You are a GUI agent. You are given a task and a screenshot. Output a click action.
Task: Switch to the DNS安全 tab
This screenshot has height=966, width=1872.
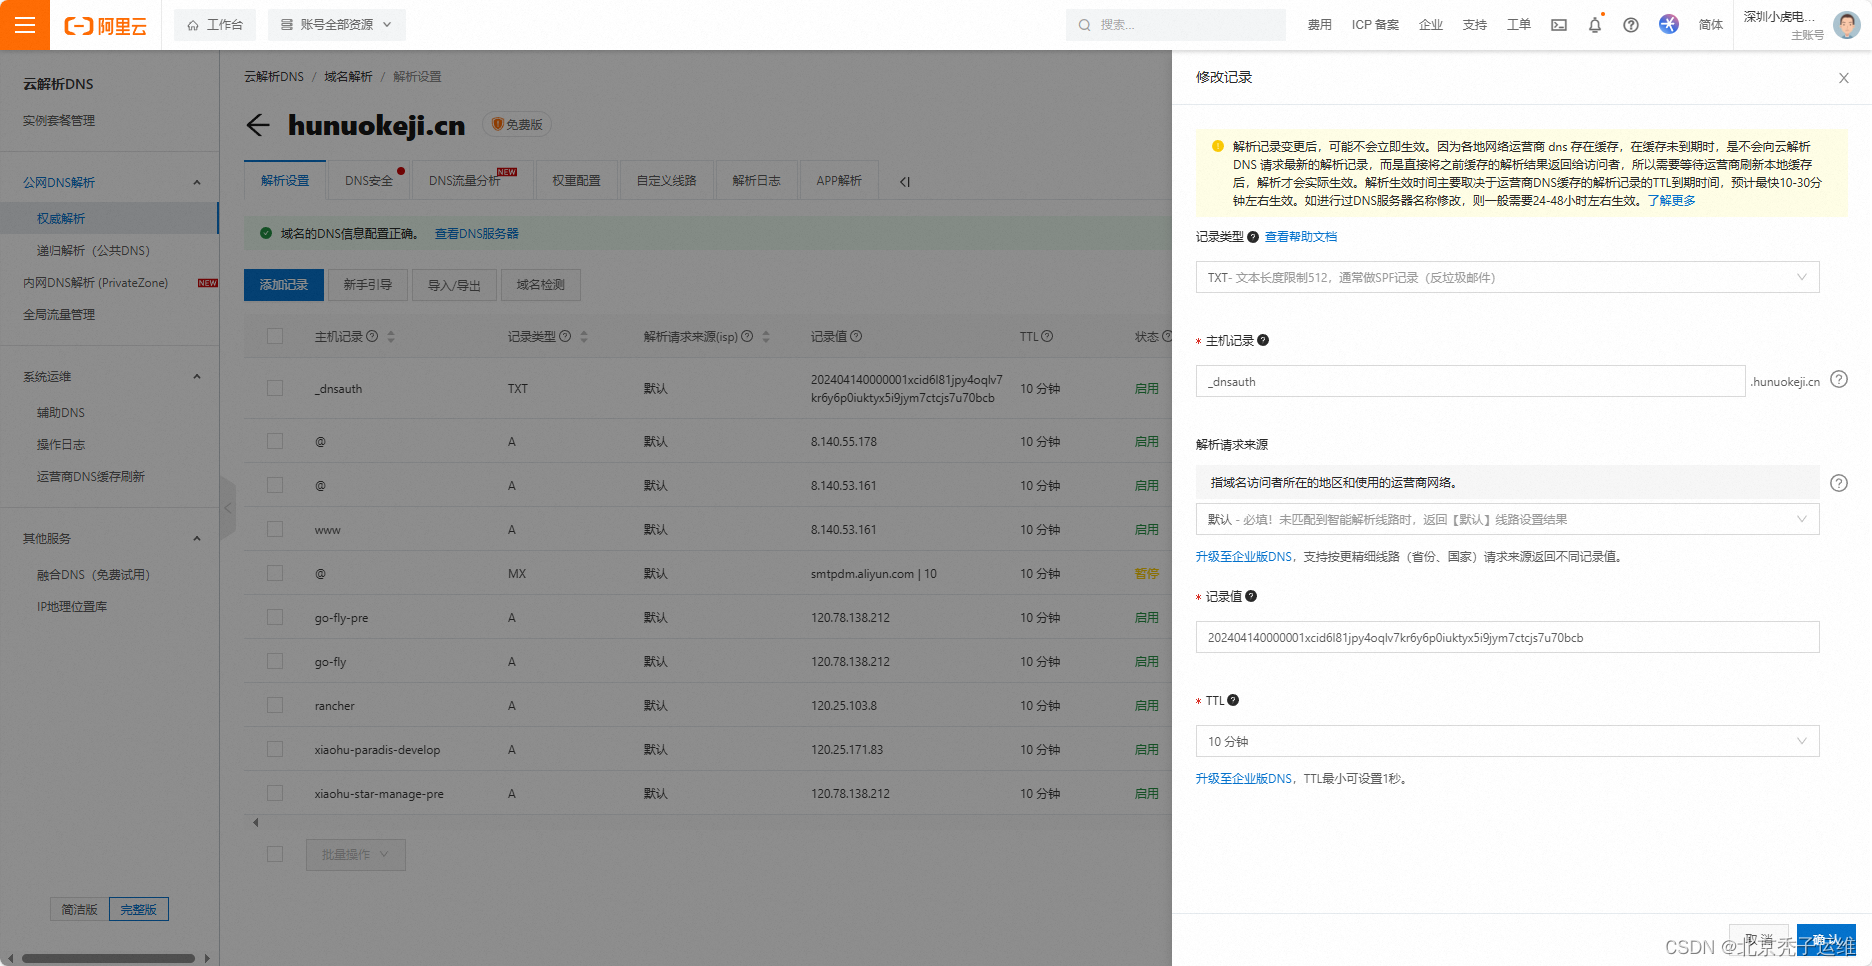click(369, 181)
